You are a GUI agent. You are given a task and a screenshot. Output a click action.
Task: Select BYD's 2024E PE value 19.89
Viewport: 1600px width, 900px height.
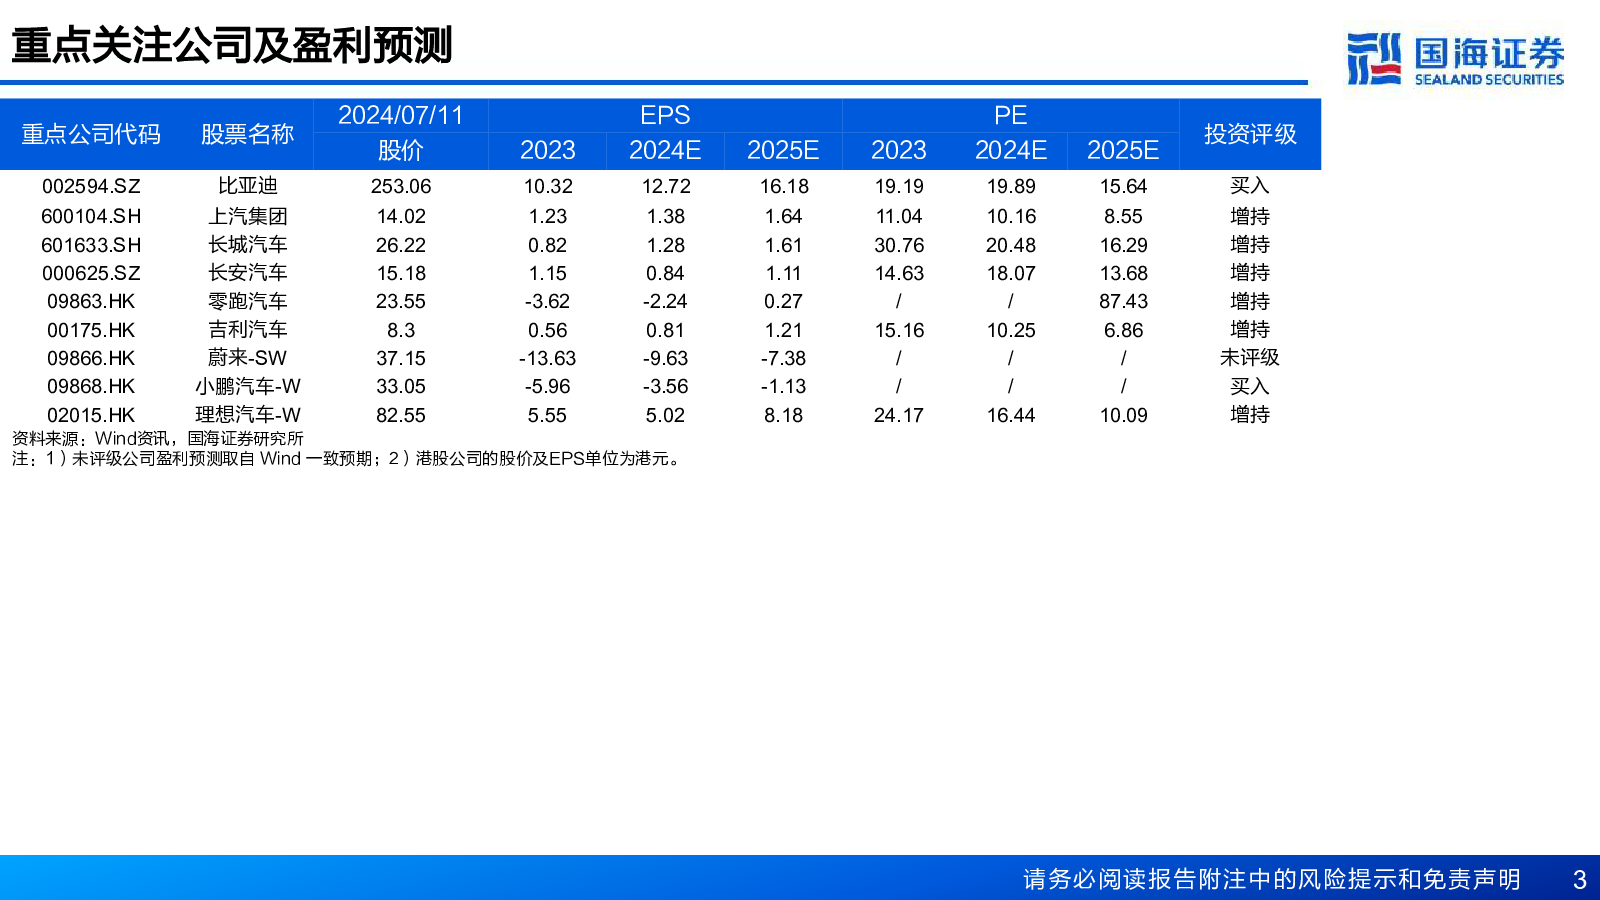1011,186
